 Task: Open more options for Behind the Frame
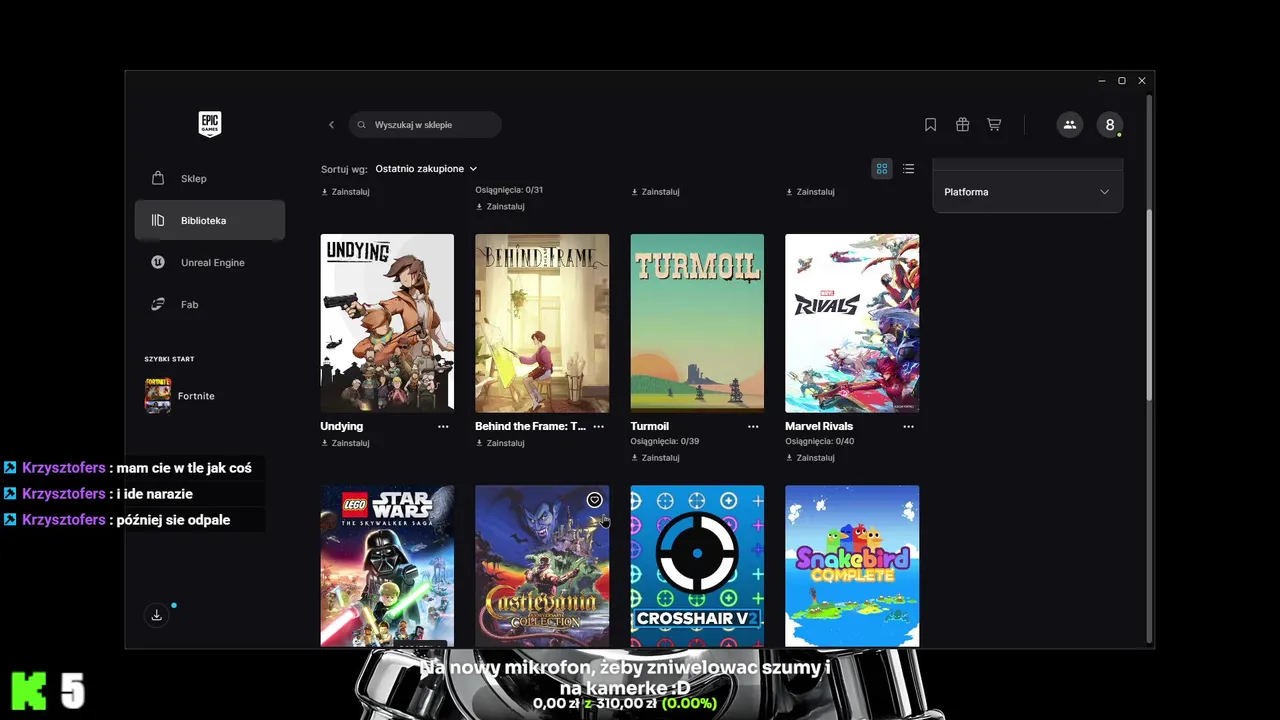[598, 426]
